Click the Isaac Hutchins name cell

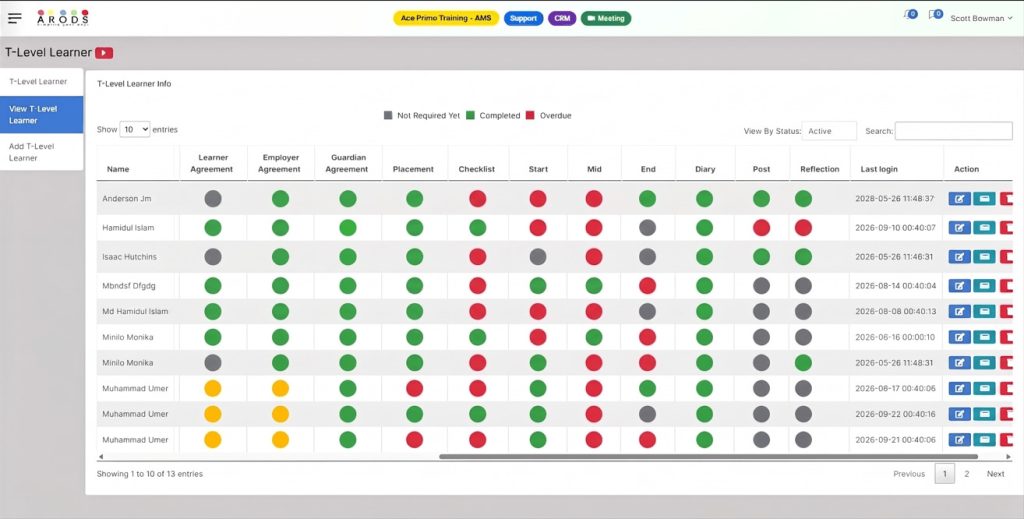[129, 257]
